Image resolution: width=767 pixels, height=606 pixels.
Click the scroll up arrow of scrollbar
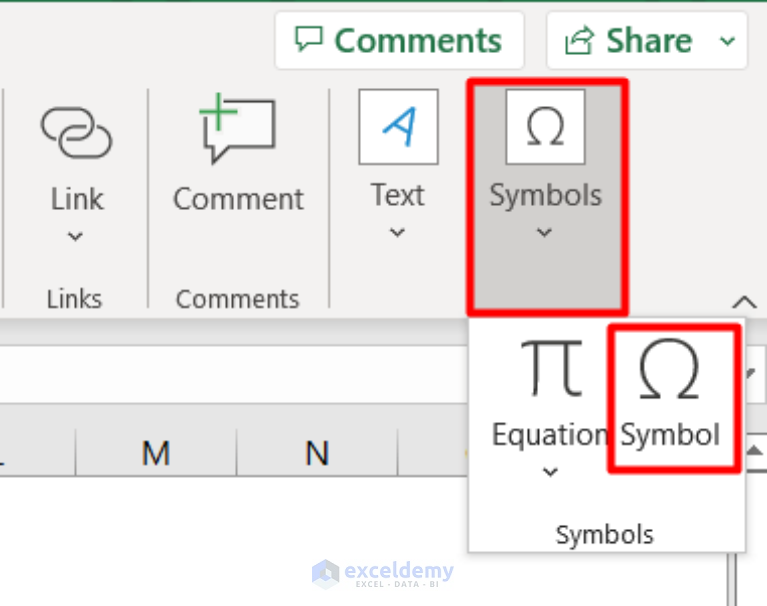[x=755, y=451]
